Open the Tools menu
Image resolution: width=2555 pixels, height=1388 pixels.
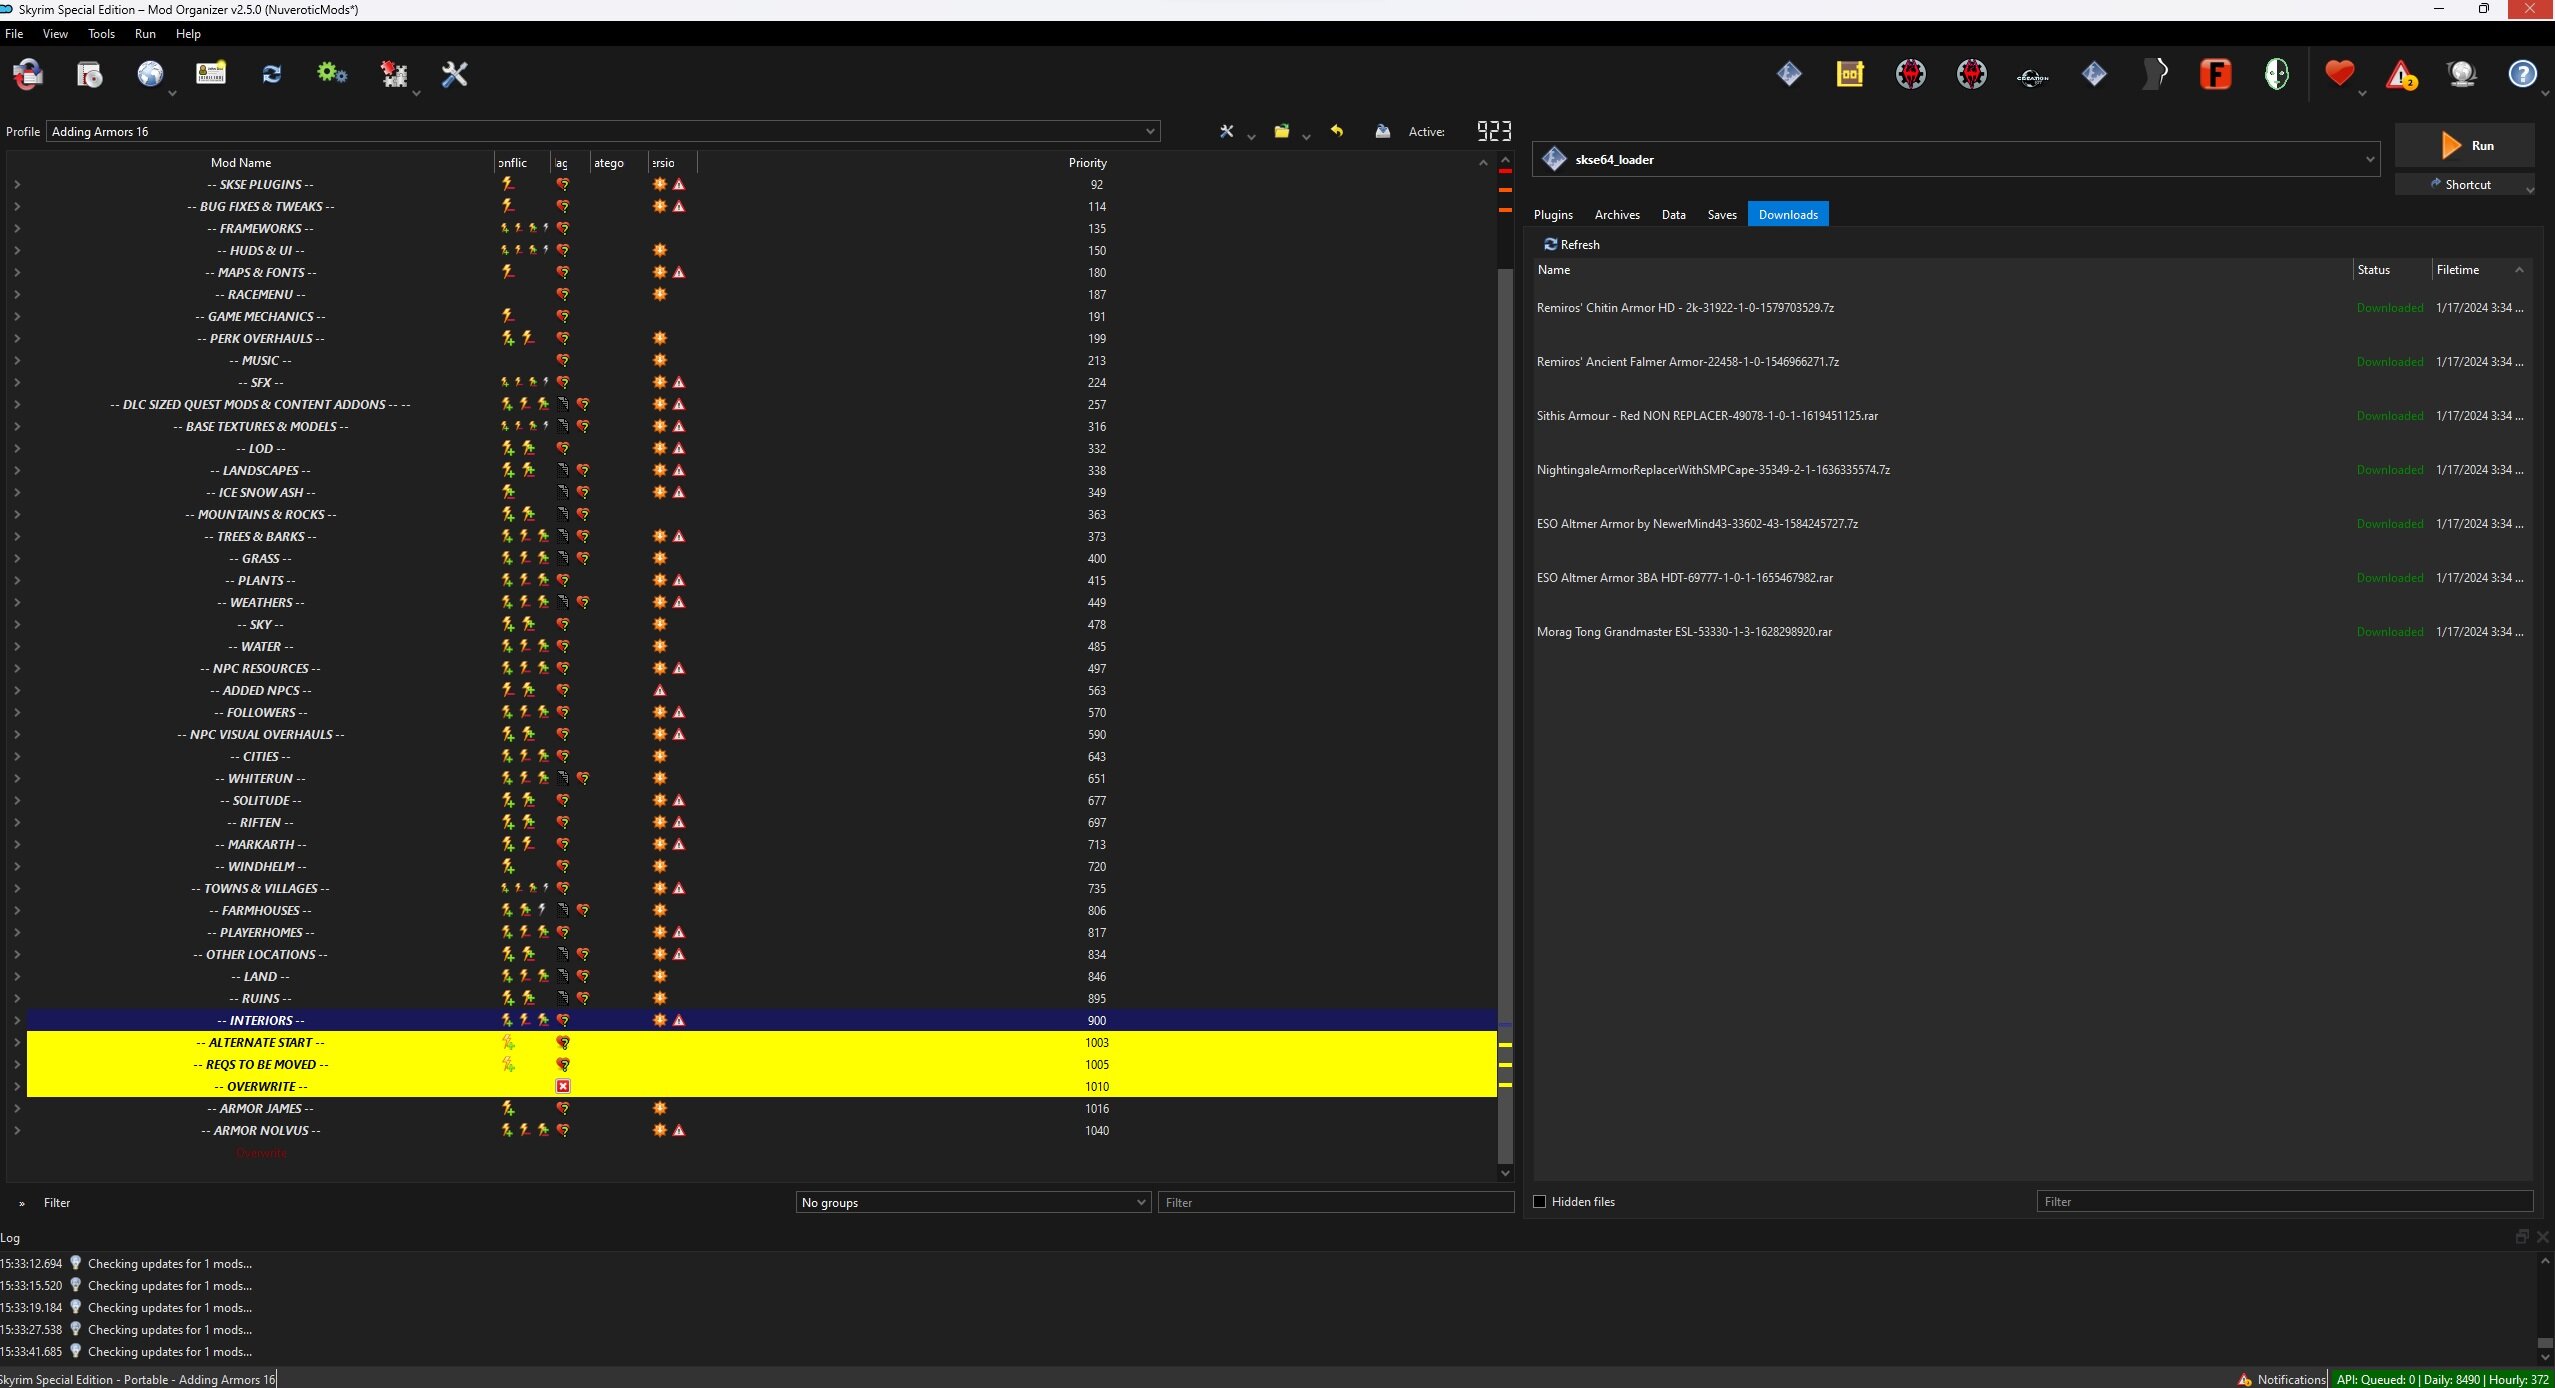pos(101,33)
